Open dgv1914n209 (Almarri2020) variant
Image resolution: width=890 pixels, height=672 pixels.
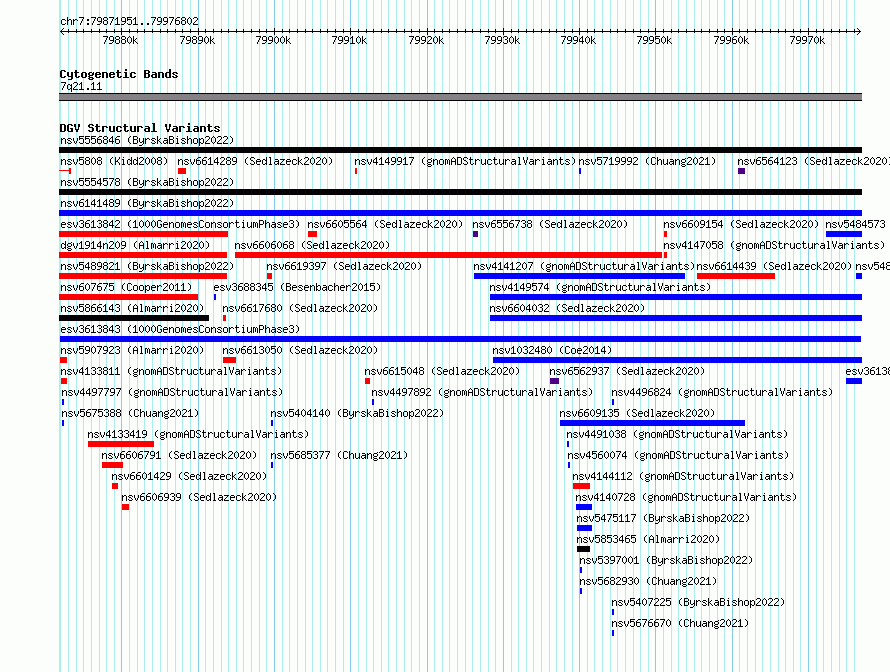tap(135, 245)
